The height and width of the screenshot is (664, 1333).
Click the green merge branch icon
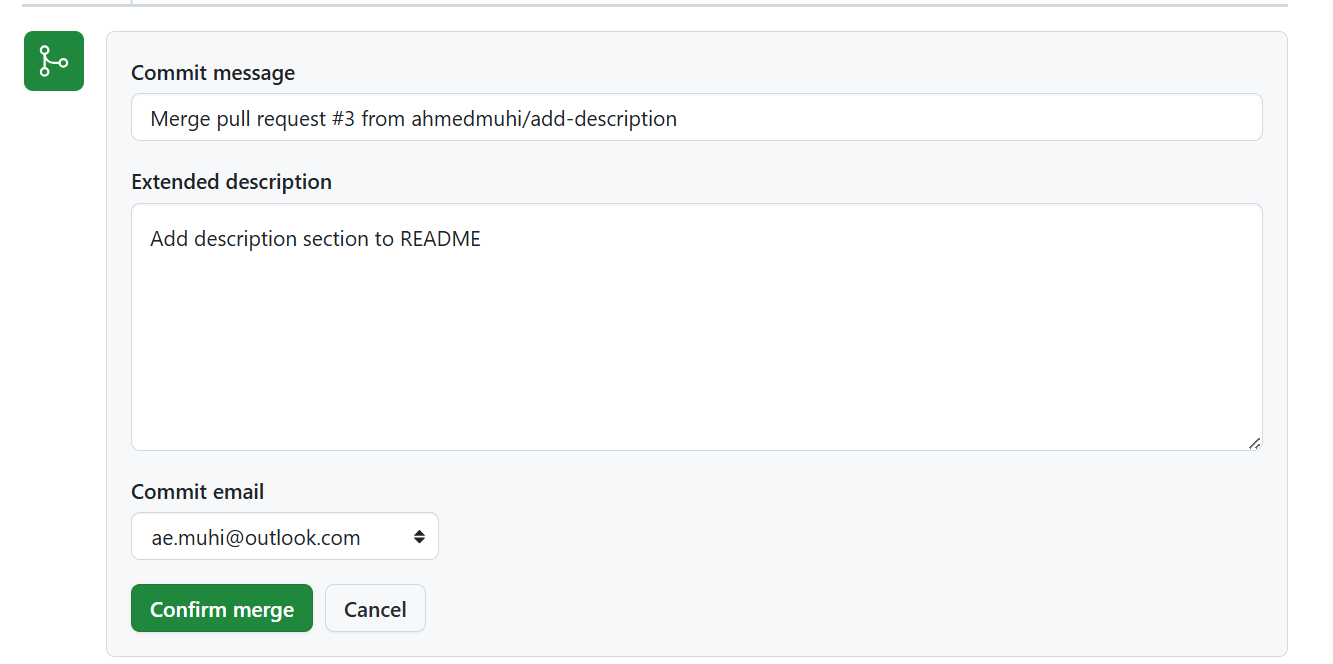[x=54, y=61]
